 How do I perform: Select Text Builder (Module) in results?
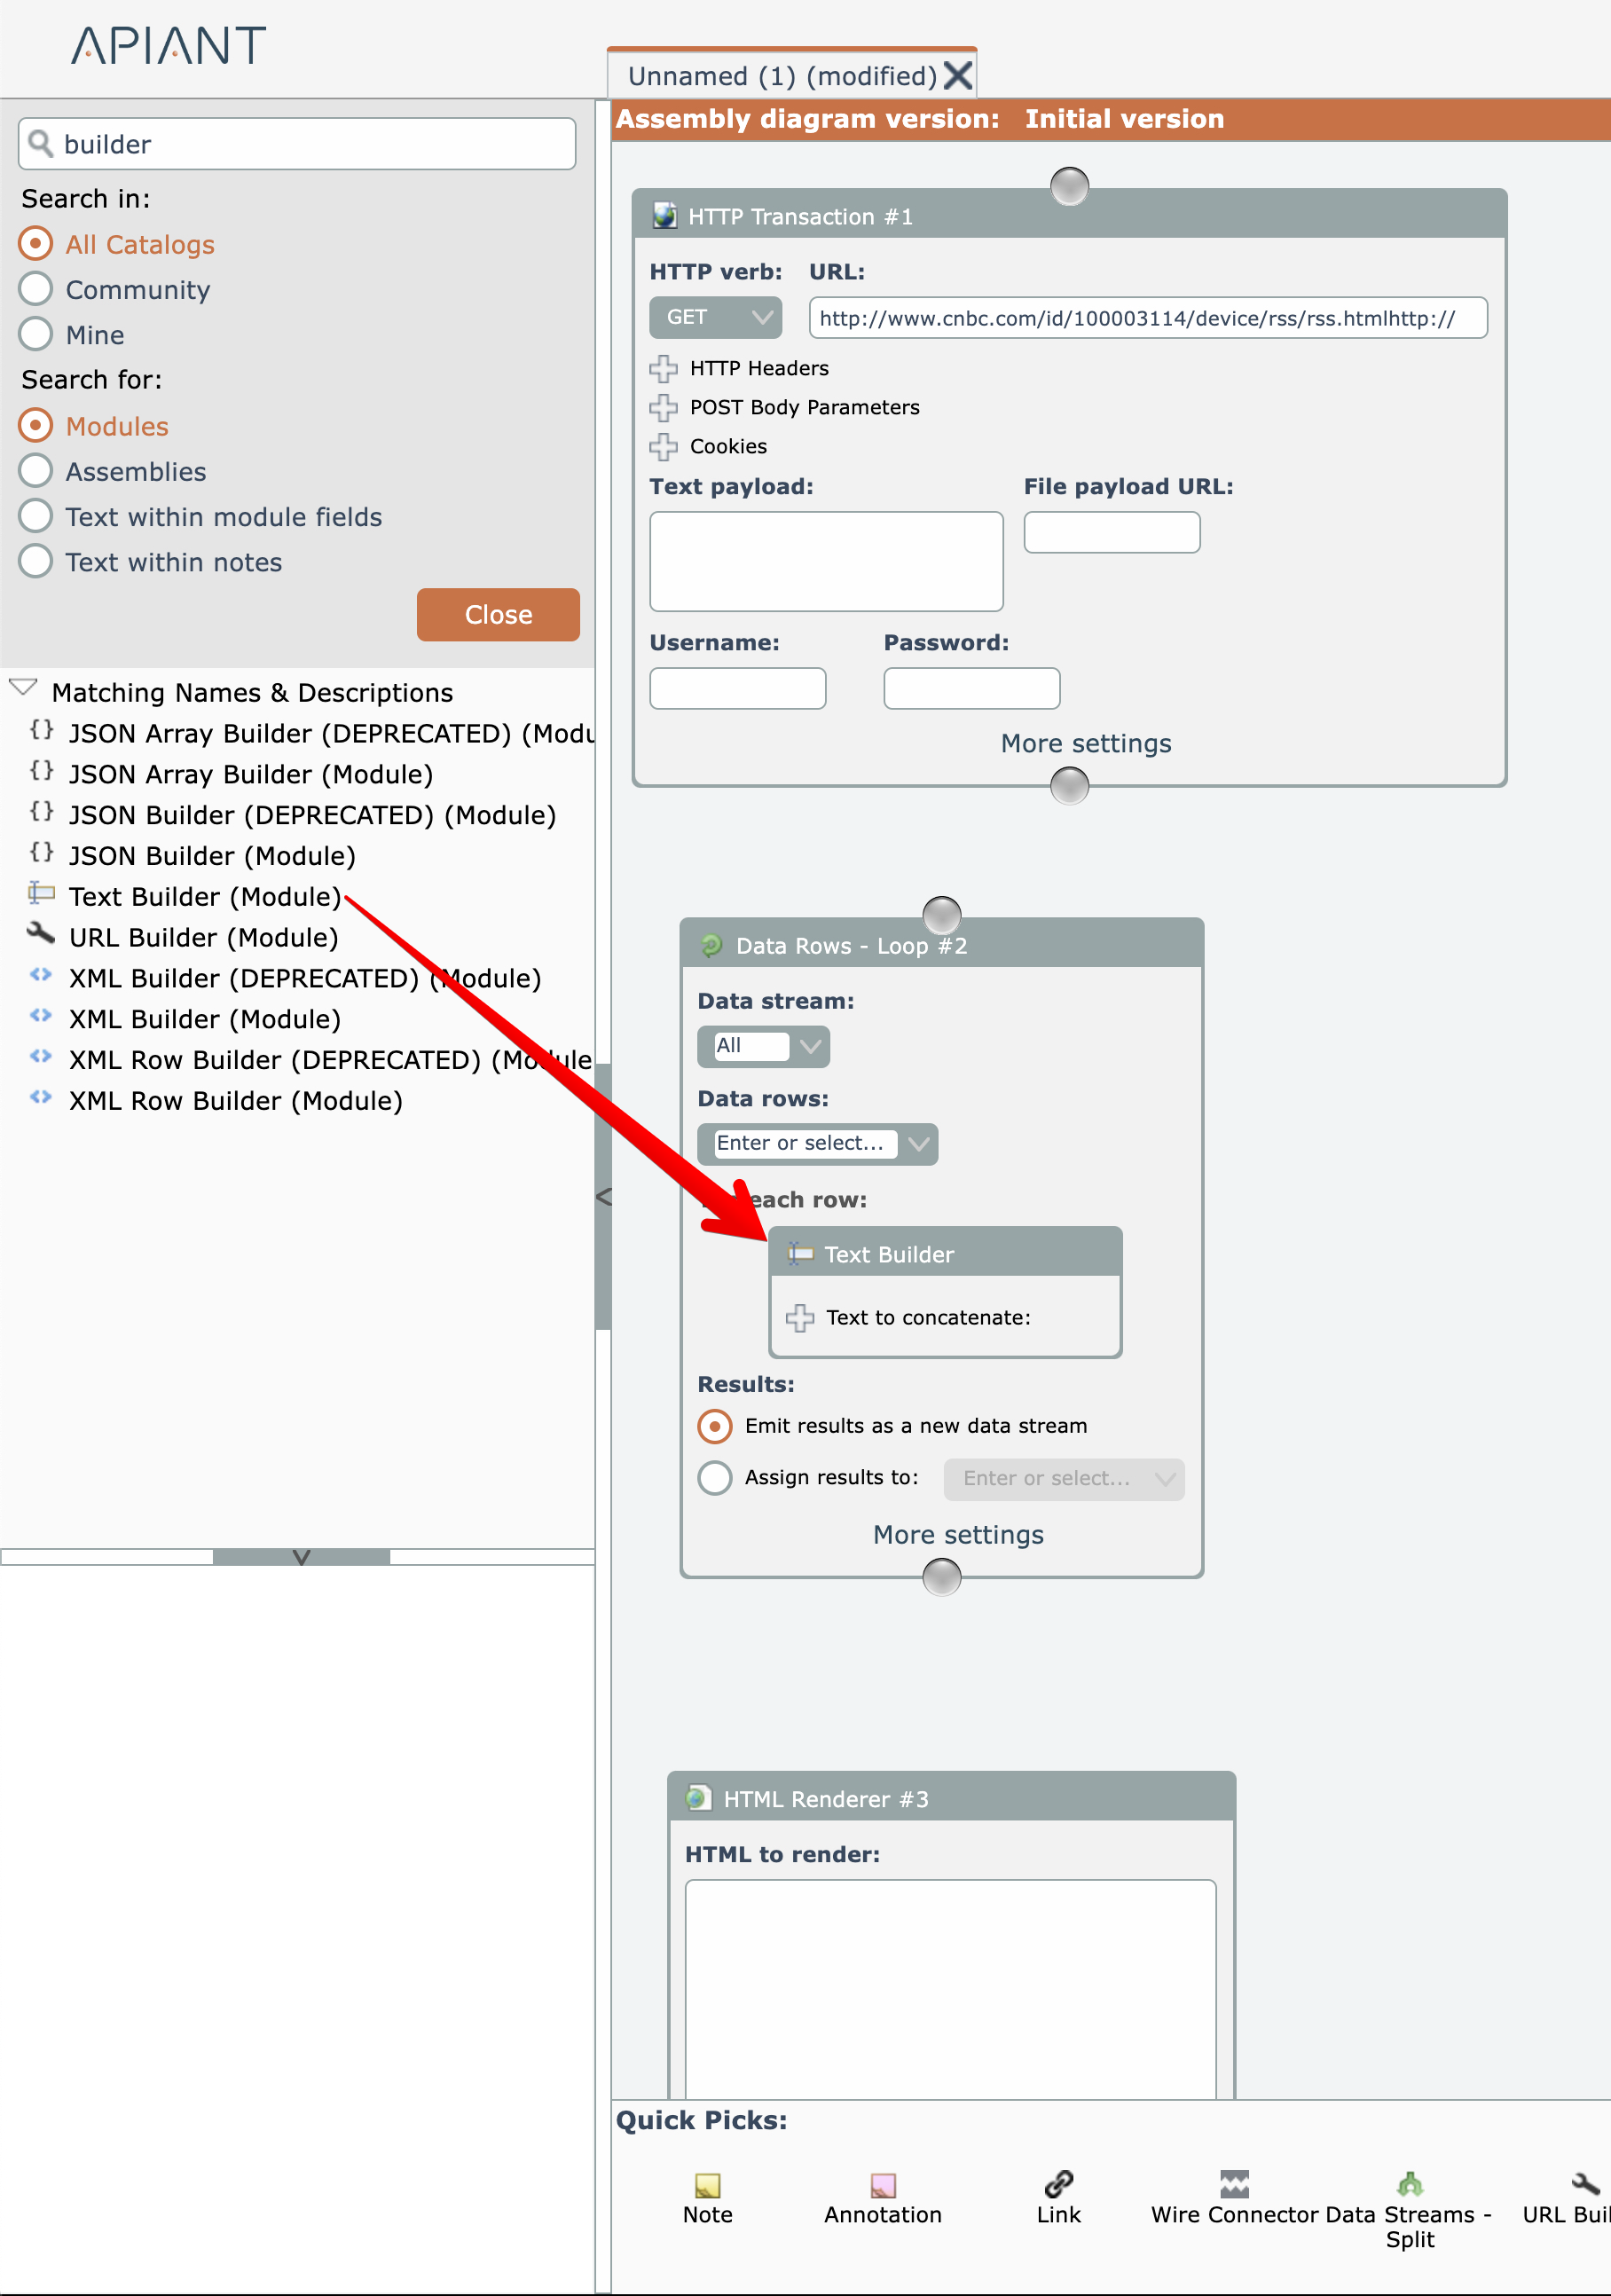(x=204, y=897)
